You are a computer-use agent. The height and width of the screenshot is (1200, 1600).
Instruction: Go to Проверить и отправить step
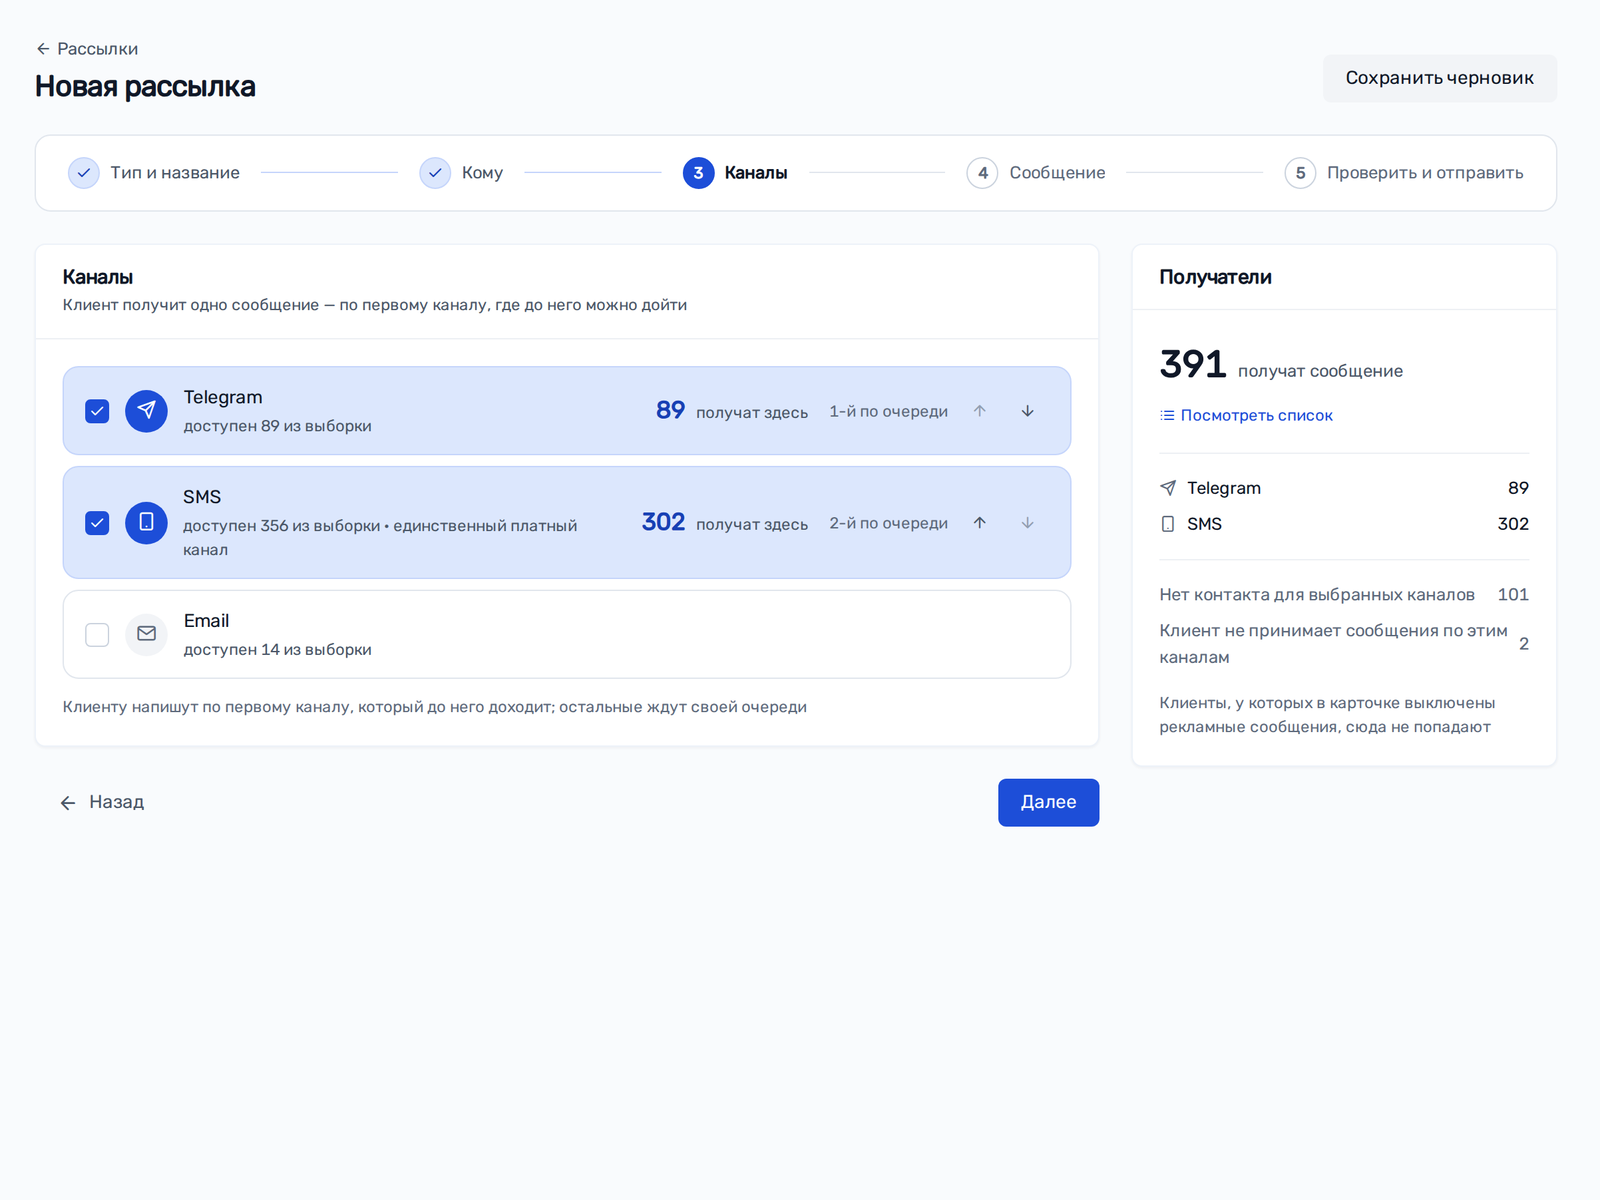pyautogui.click(x=1425, y=173)
